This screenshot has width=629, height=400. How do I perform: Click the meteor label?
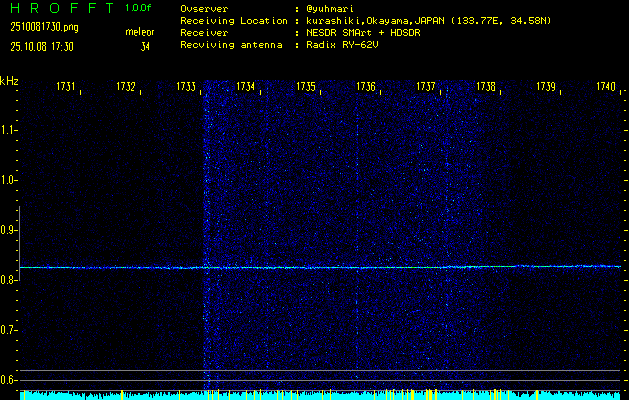(x=140, y=32)
